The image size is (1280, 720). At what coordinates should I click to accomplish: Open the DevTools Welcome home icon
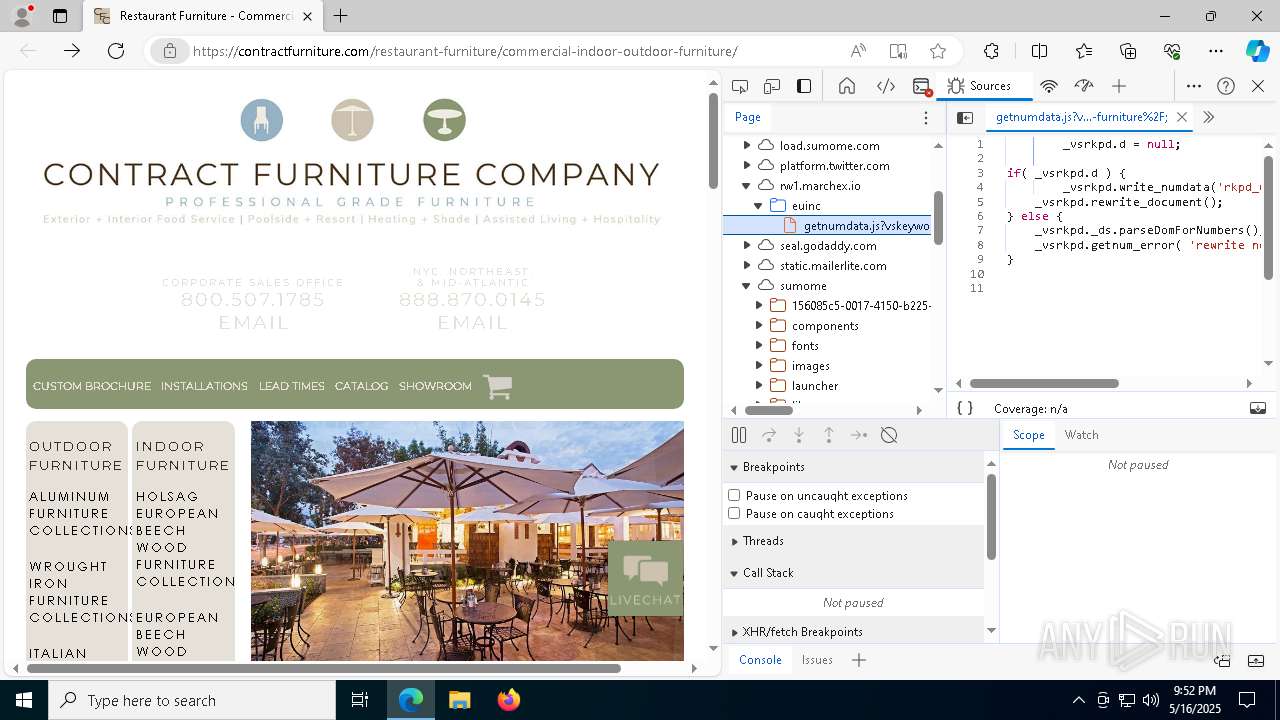(847, 86)
